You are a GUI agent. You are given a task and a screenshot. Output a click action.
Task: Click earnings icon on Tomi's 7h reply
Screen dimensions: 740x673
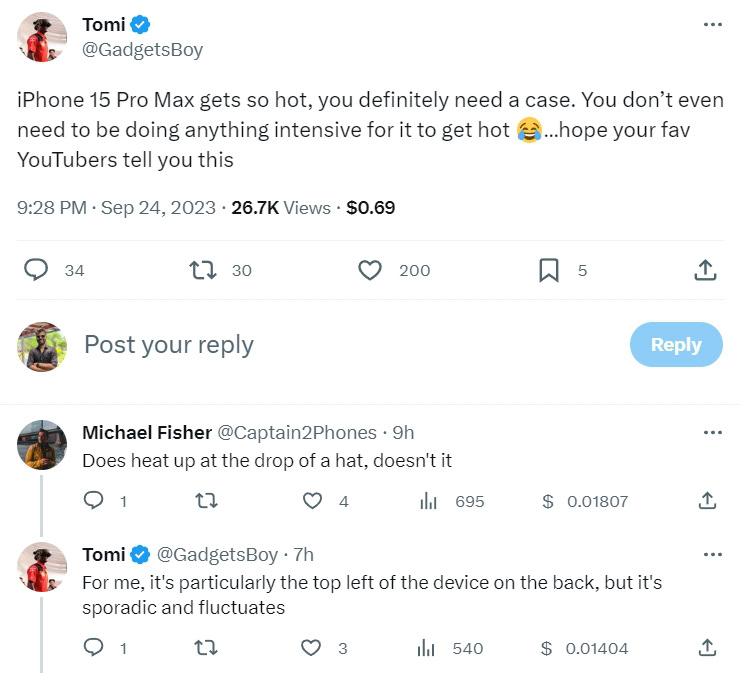pos(547,648)
